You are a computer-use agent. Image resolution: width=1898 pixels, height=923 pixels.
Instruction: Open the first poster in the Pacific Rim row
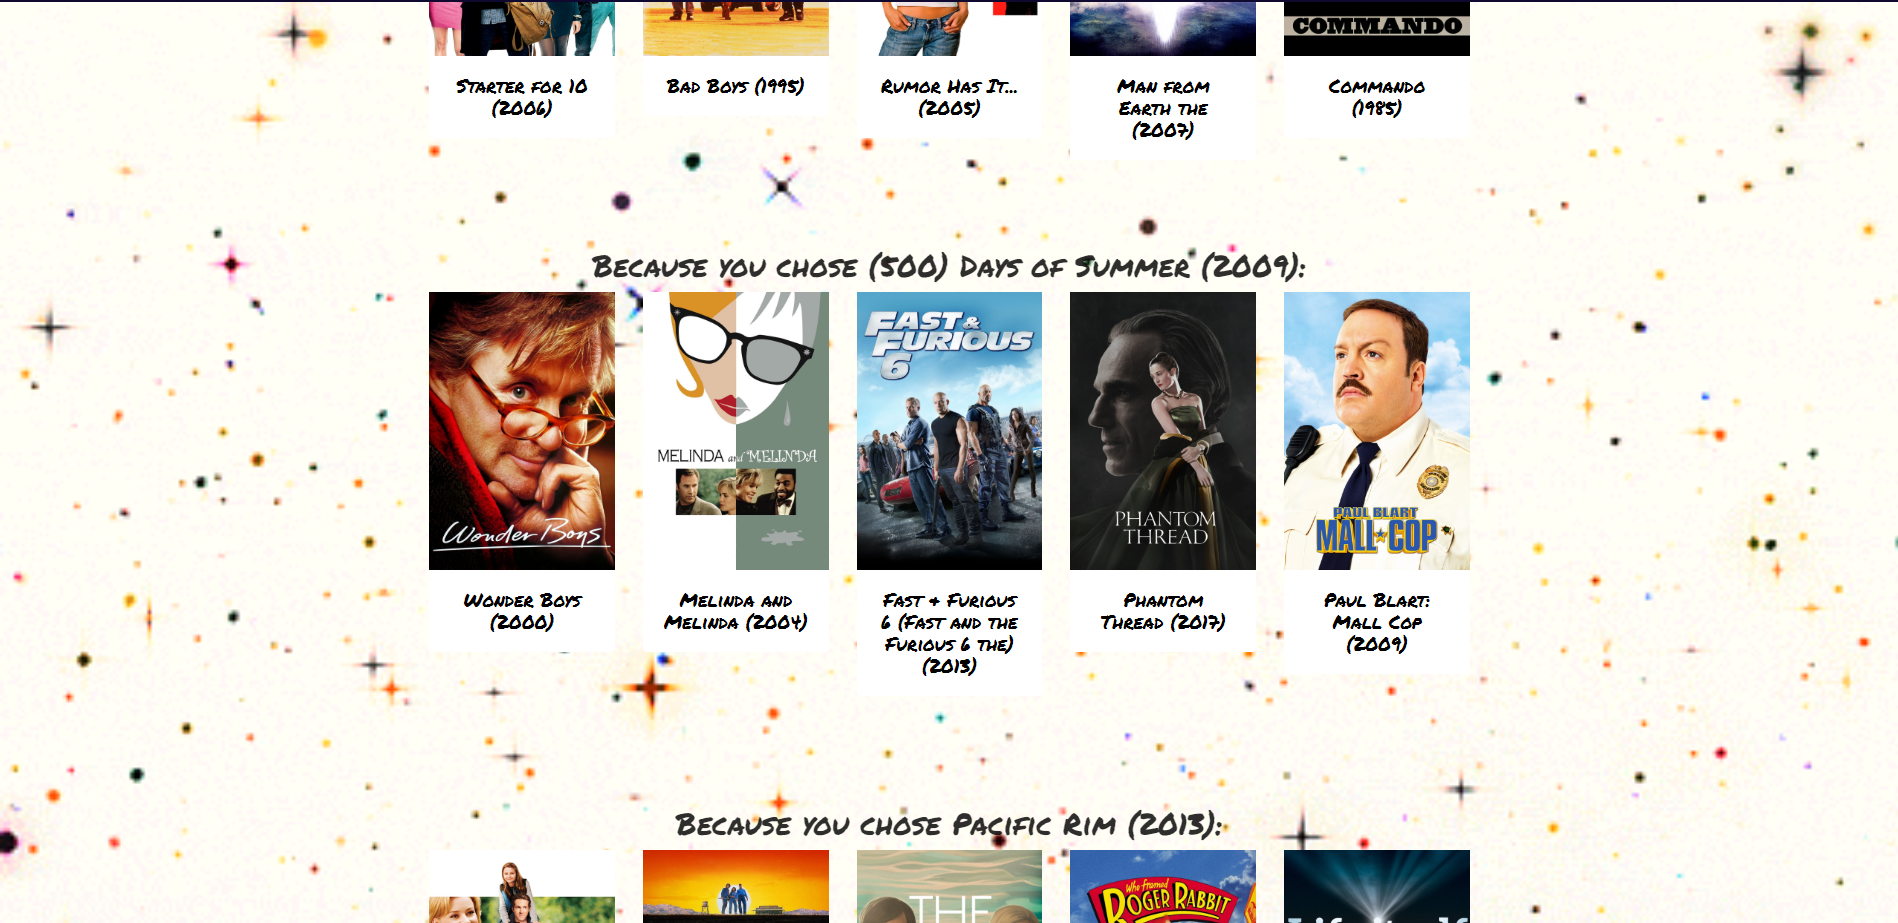point(521,886)
